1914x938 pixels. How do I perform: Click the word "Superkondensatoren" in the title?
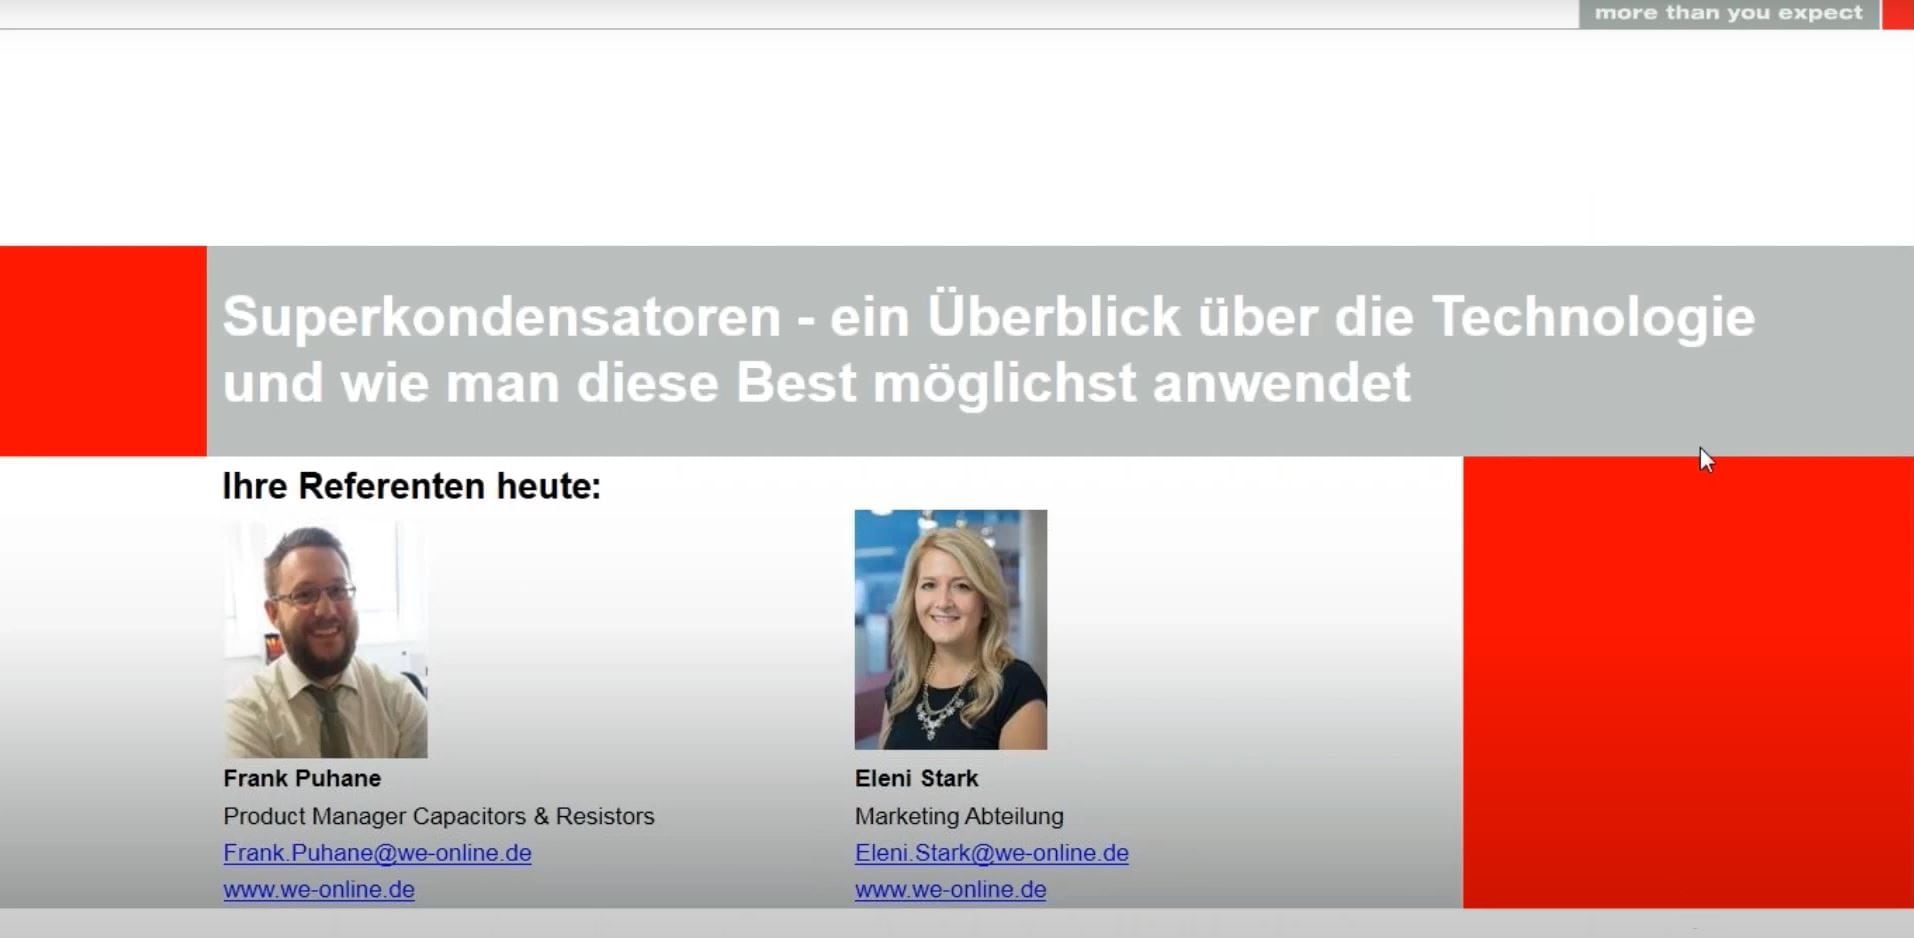click(x=501, y=317)
